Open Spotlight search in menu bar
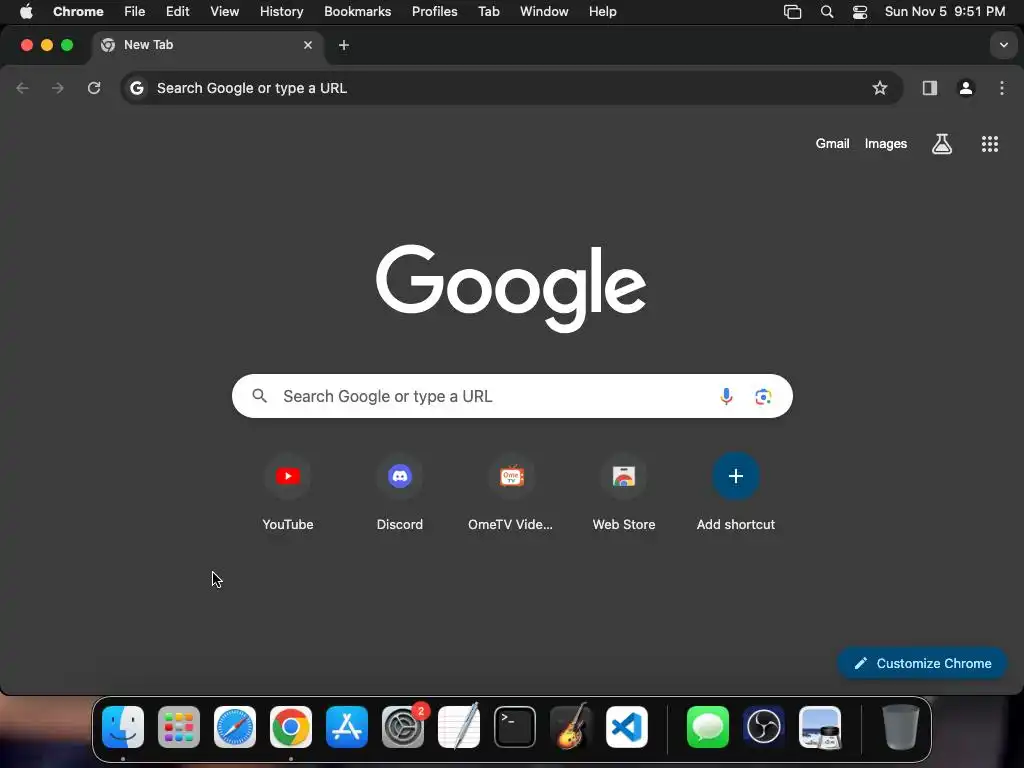The height and width of the screenshot is (768, 1024). [827, 12]
